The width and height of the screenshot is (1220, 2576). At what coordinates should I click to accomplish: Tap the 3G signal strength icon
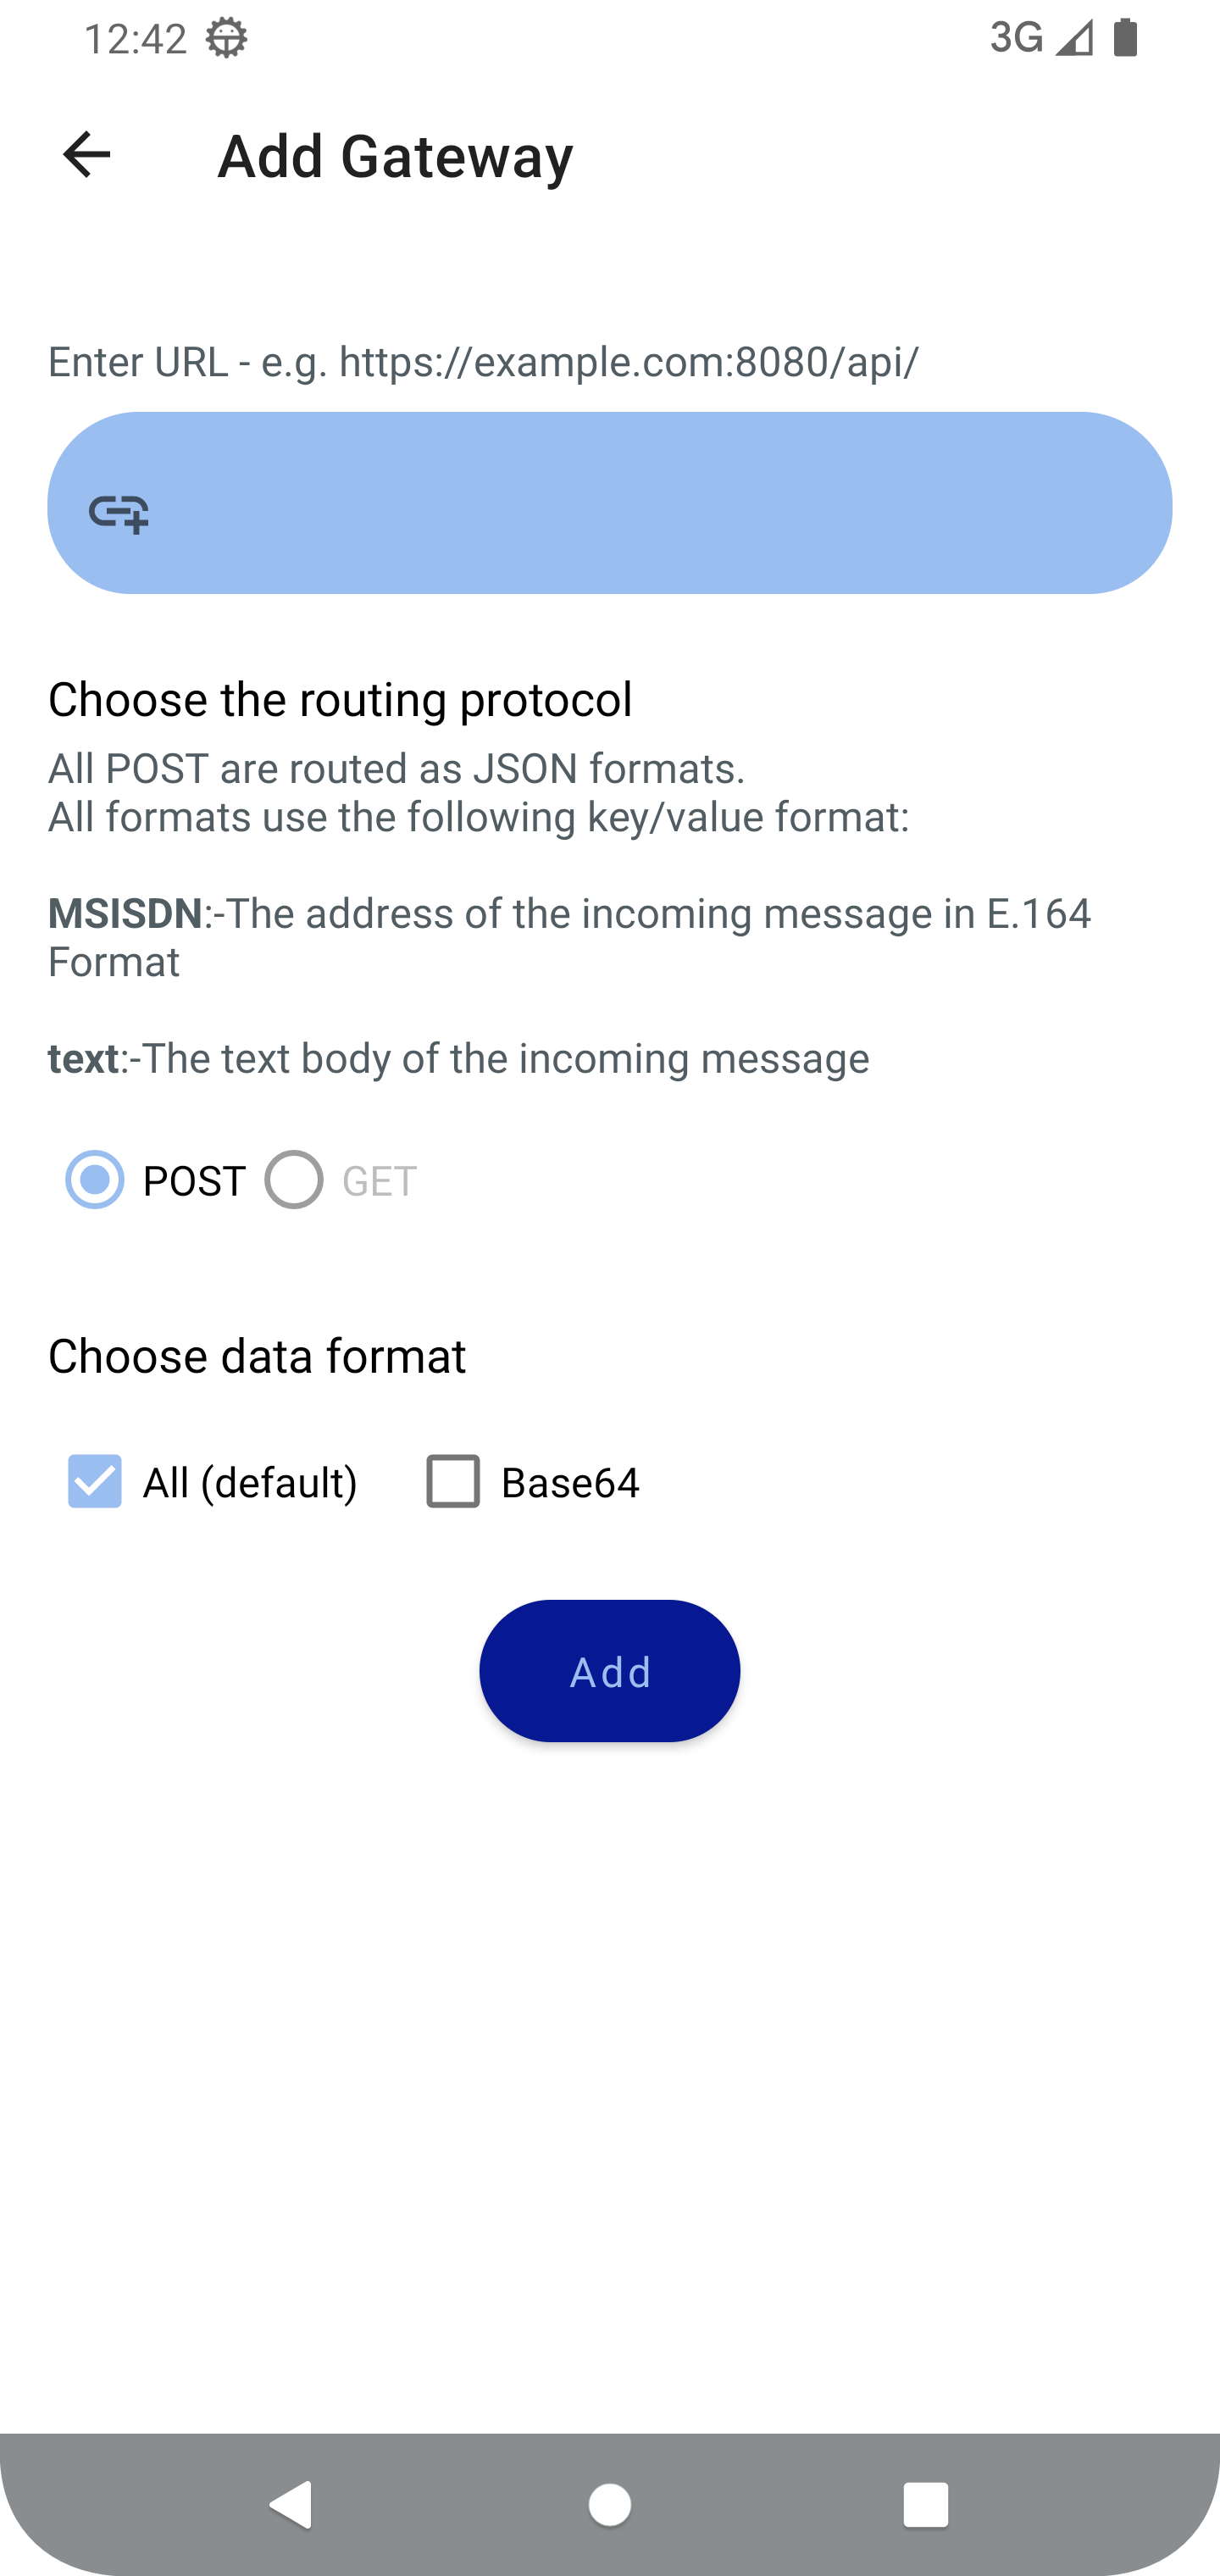[x=1074, y=38]
